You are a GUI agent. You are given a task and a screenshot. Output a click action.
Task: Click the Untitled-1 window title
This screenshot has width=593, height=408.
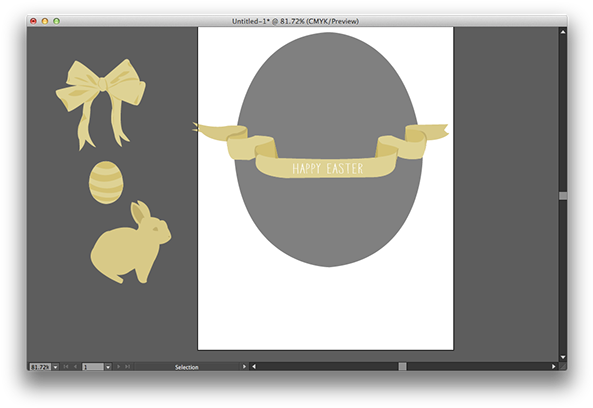pos(295,21)
